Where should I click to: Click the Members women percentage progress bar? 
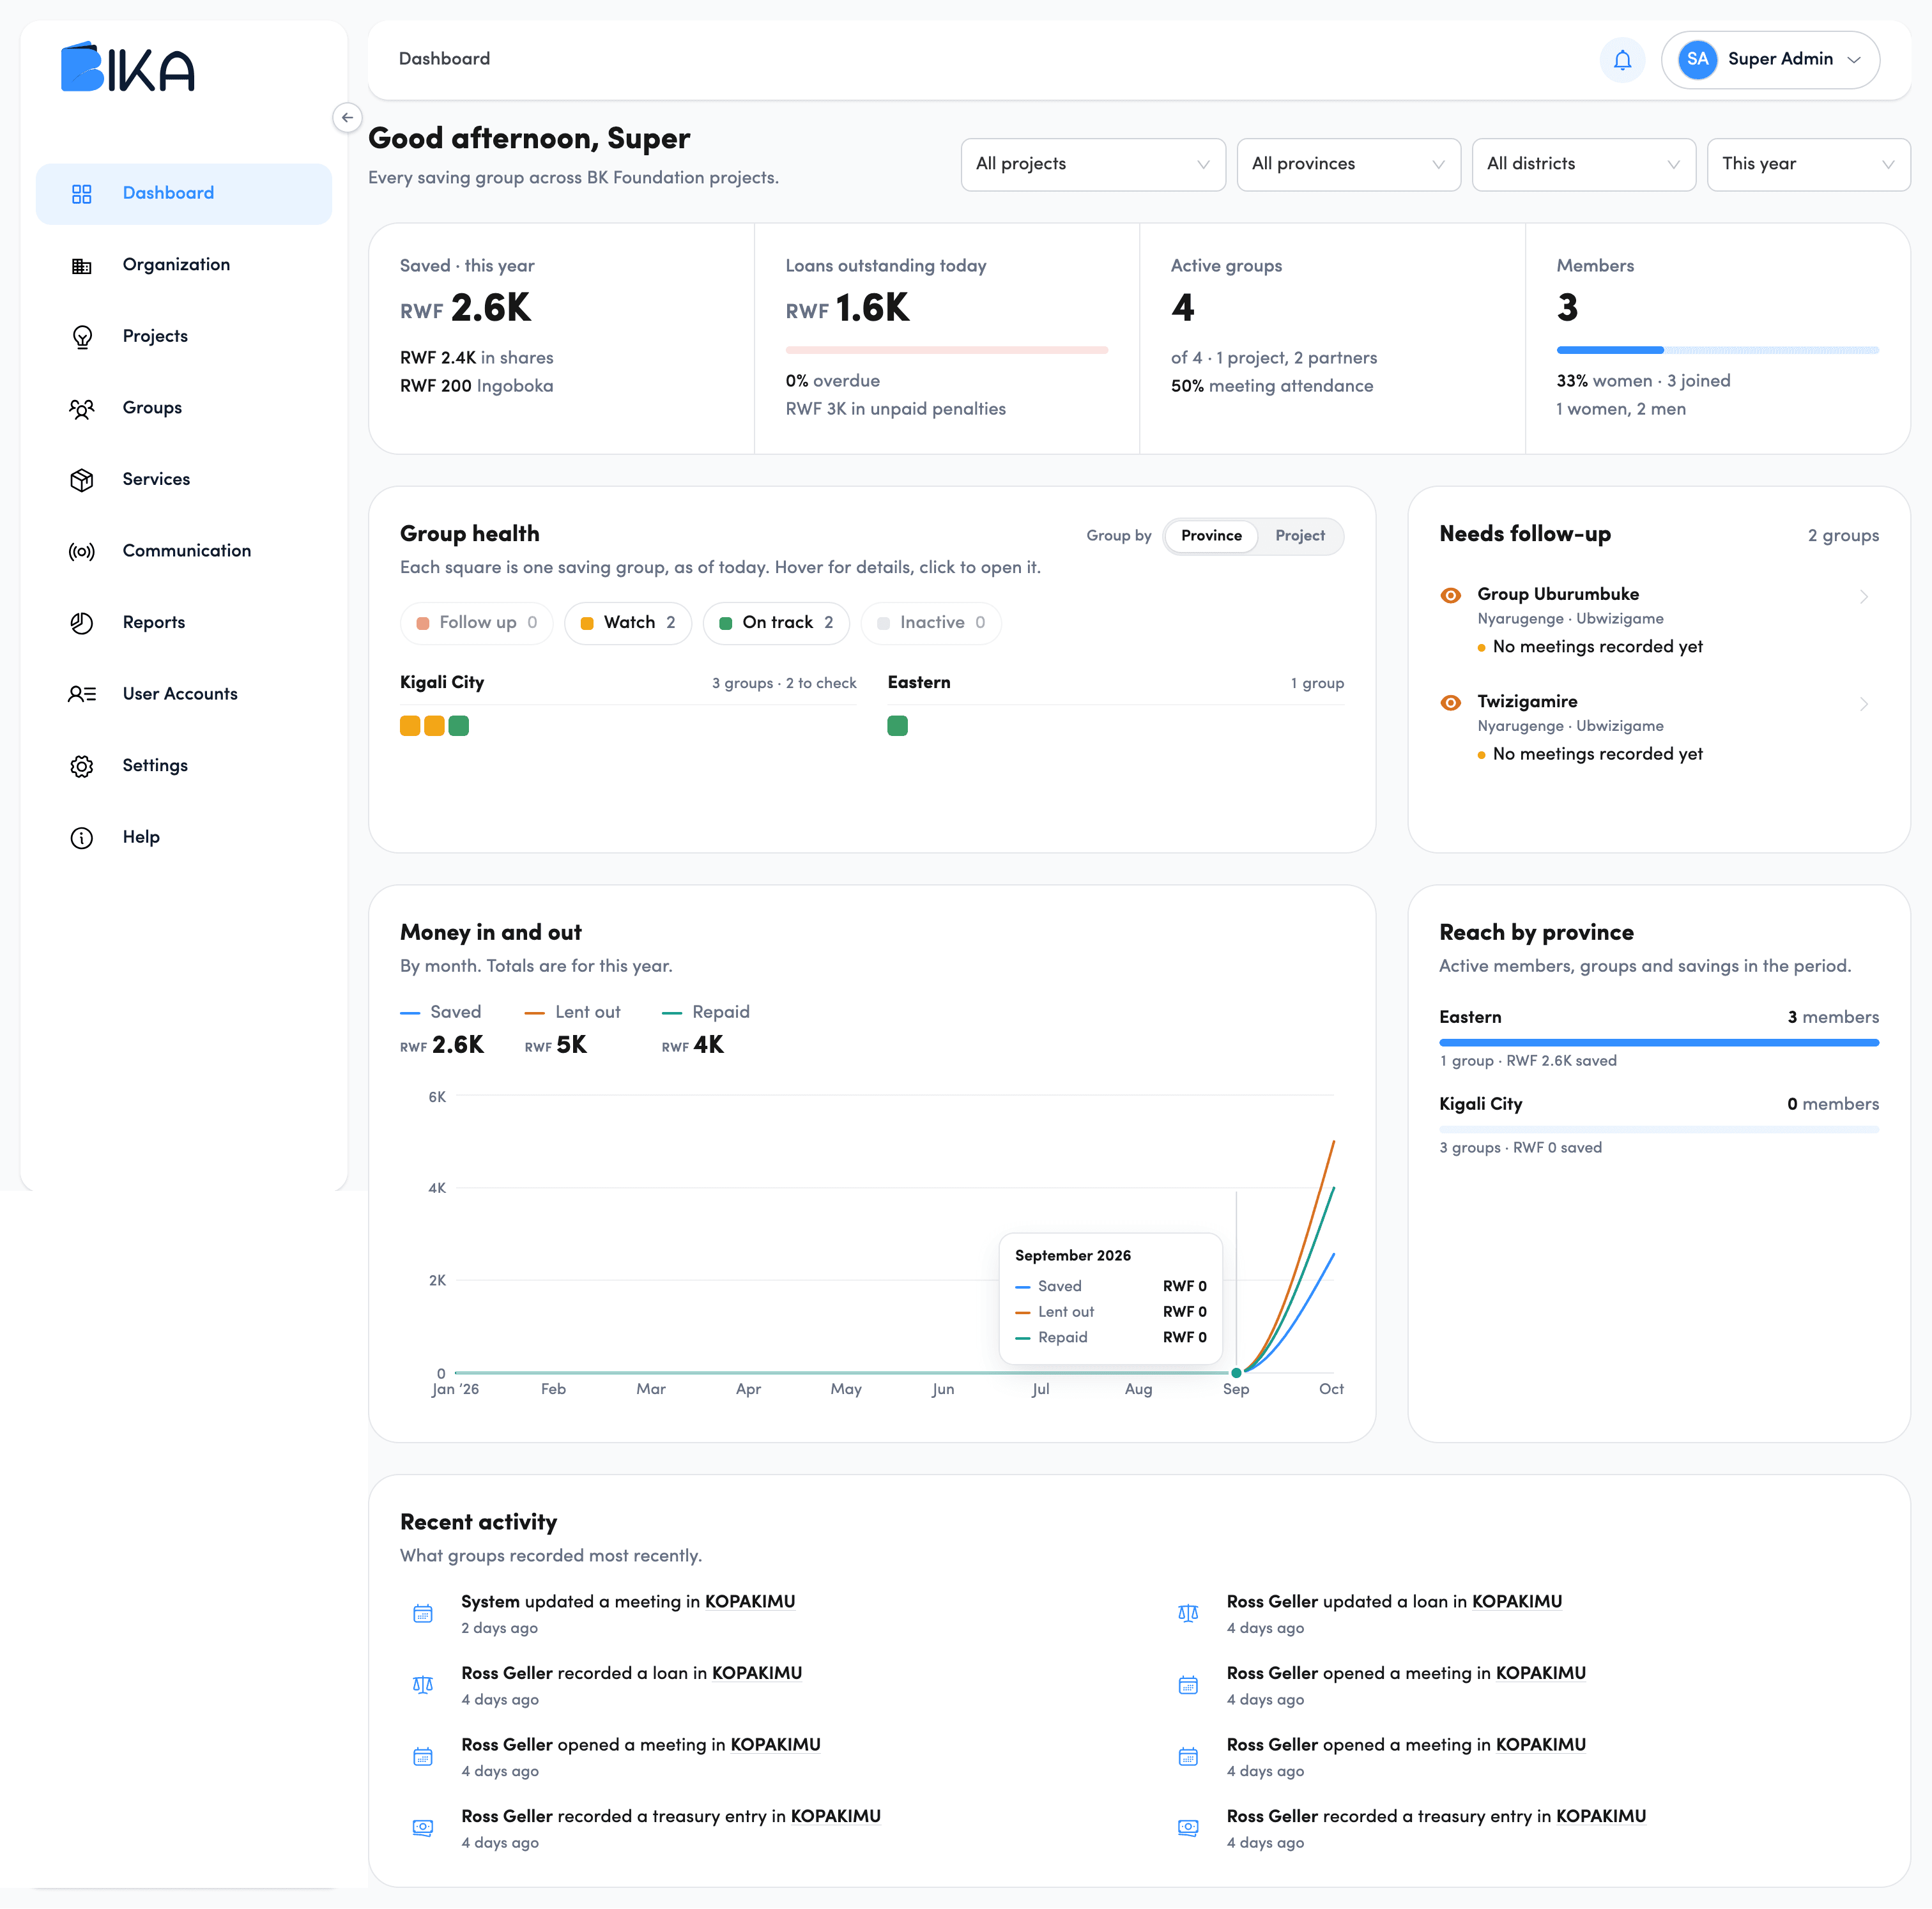click(1717, 350)
